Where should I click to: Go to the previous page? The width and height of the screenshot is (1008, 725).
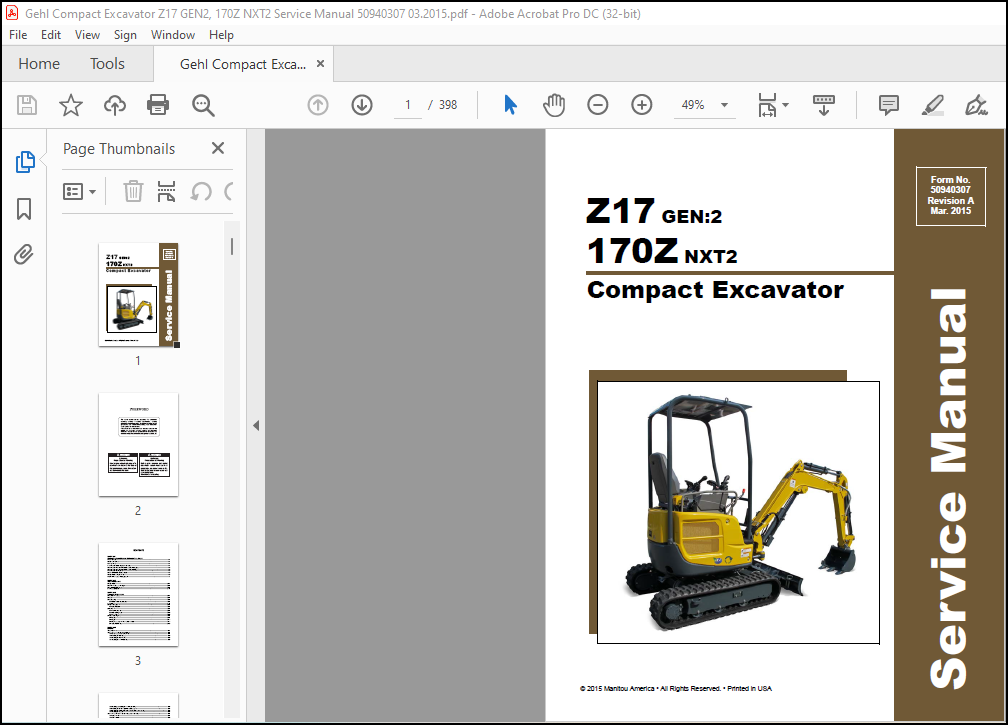tap(318, 105)
